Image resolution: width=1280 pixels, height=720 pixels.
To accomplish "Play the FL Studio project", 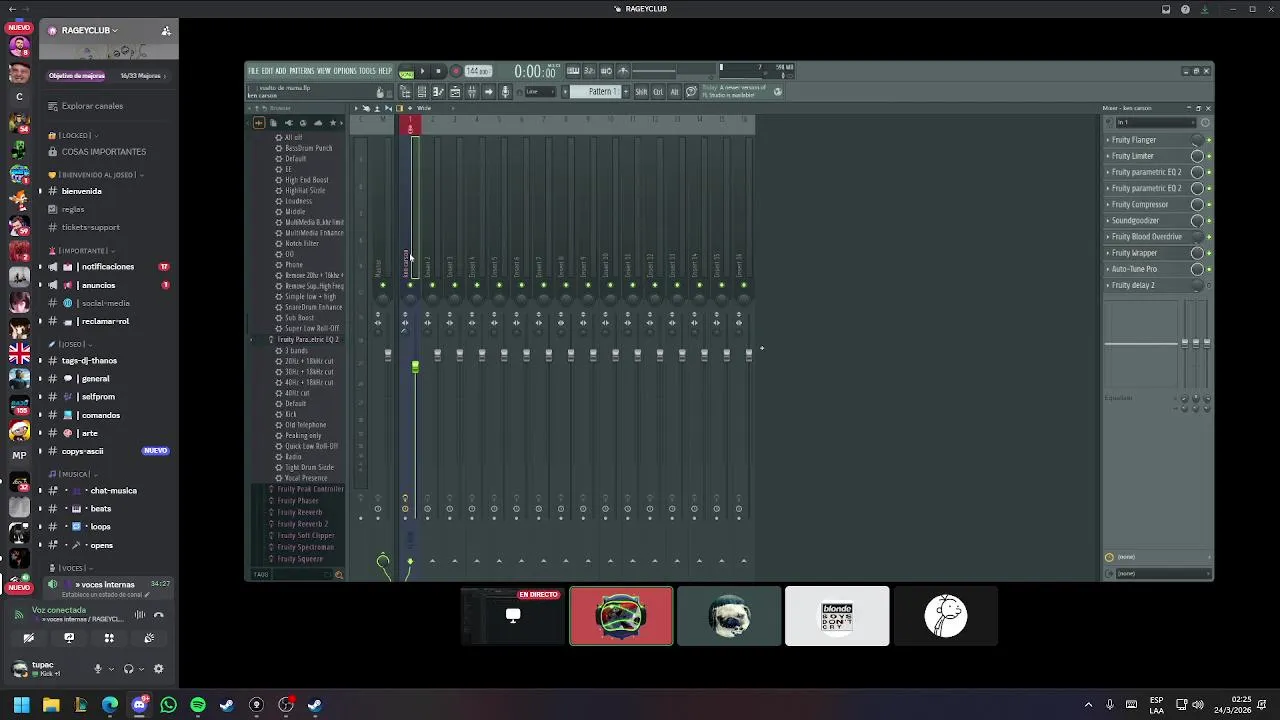I will coord(422,71).
